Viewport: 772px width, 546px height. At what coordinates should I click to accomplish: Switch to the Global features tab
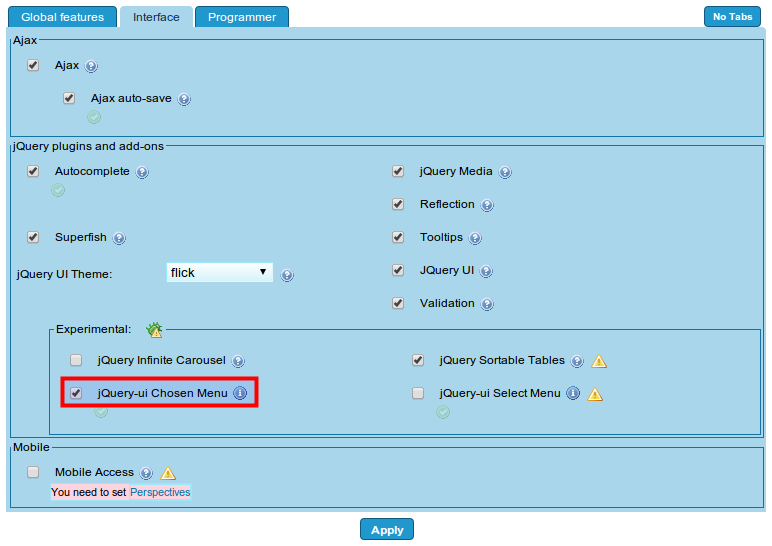(62, 17)
